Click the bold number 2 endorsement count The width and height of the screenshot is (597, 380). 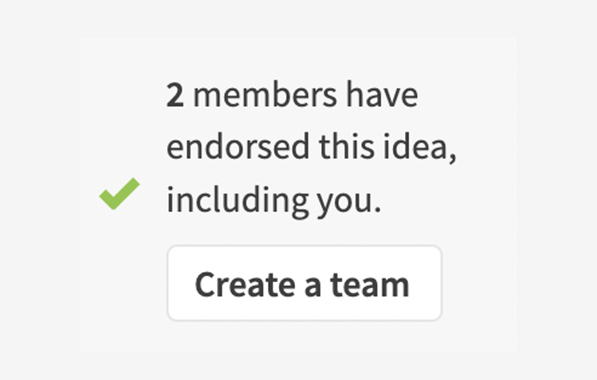click(175, 95)
